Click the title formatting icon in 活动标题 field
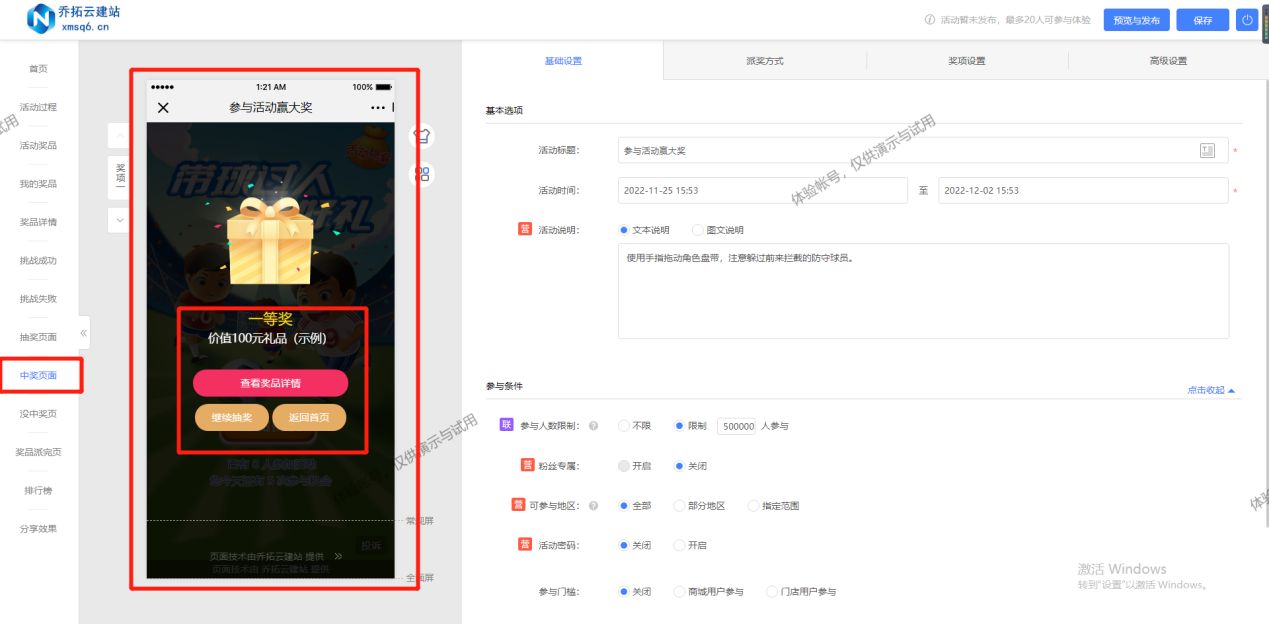This screenshot has height=624, width=1269. 1207,150
